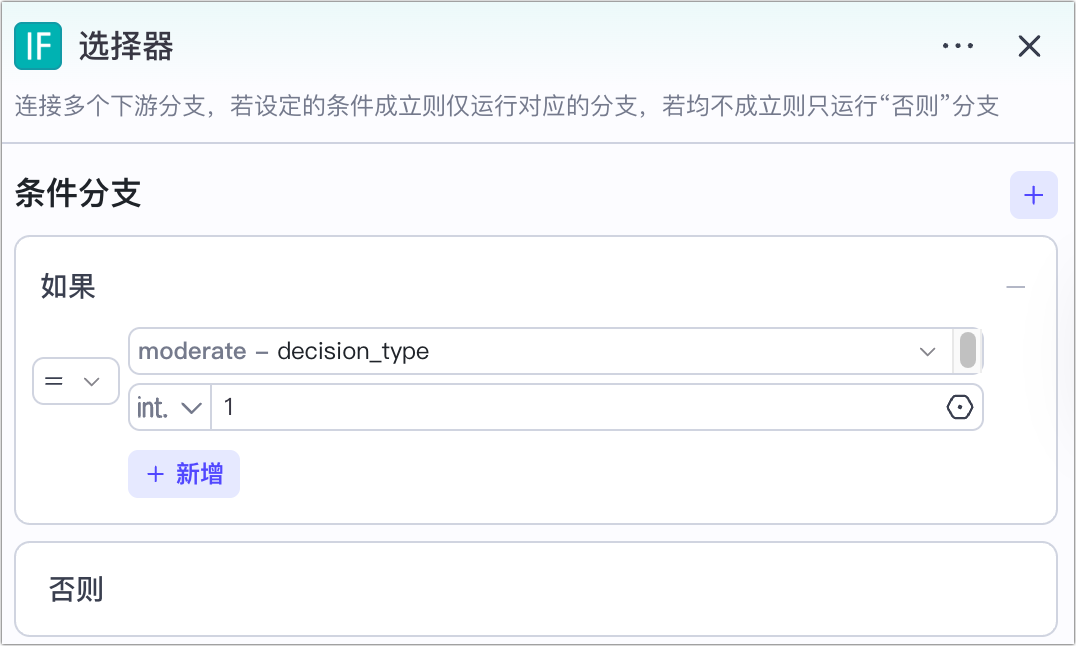This screenshot has height=646, width=1076.
Task: Click the value input field containing 1
Action: coord(575,408)
